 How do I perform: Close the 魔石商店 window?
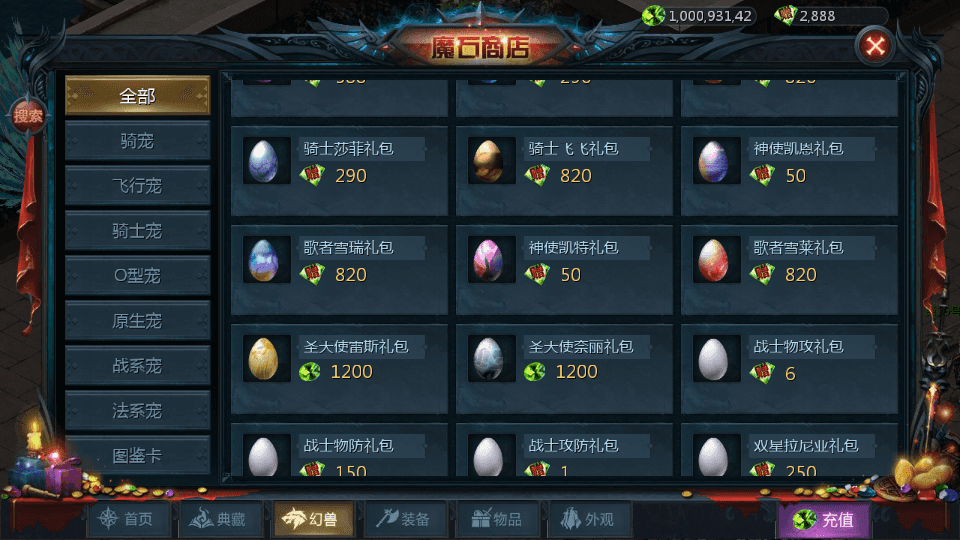pos(875,46)
